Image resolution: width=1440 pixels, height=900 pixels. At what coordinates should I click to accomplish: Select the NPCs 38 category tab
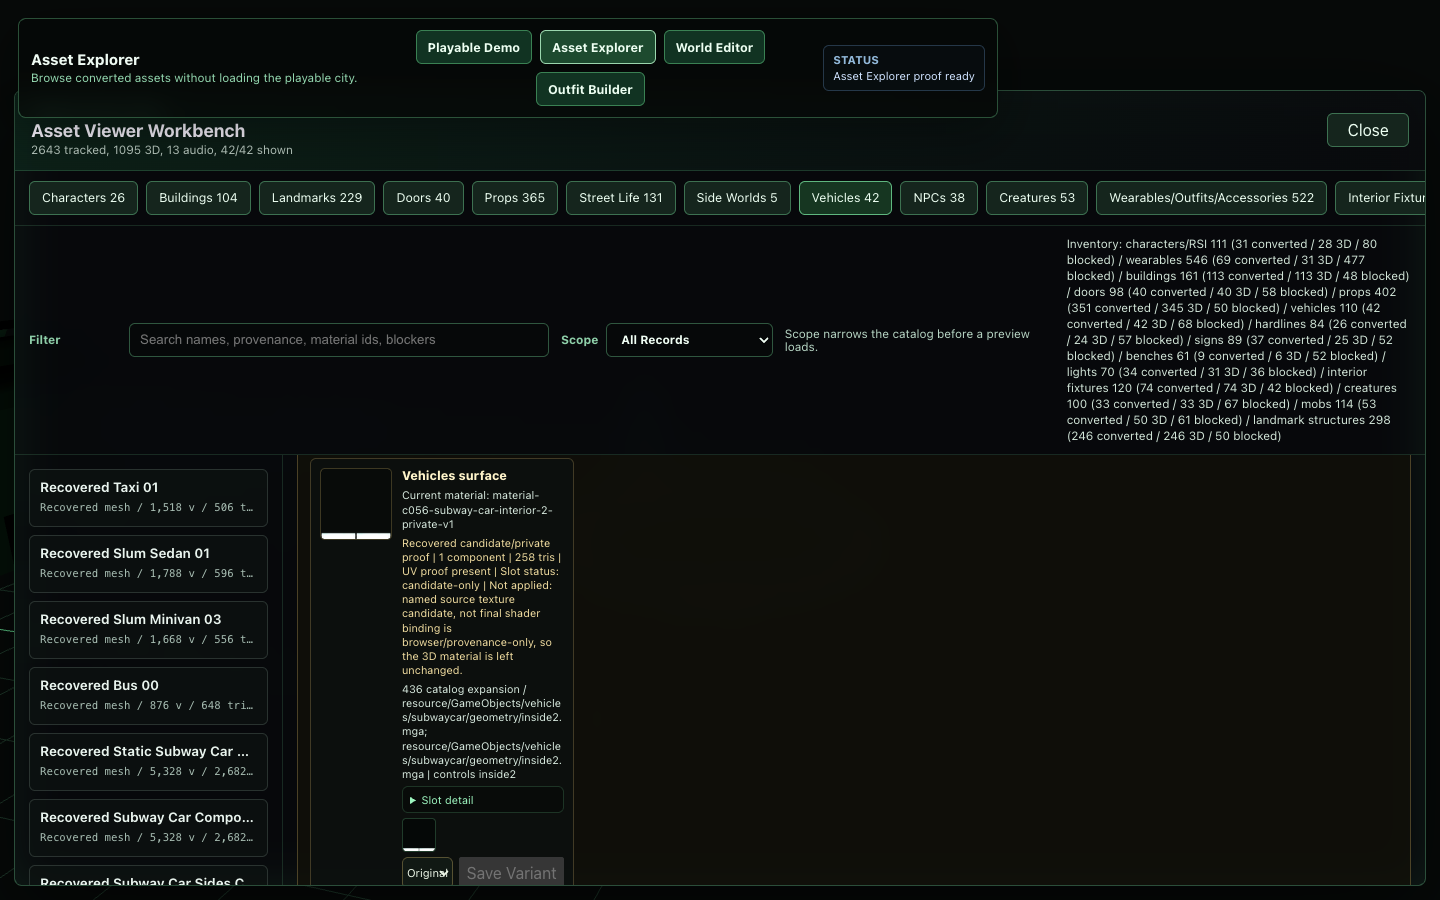939,198
